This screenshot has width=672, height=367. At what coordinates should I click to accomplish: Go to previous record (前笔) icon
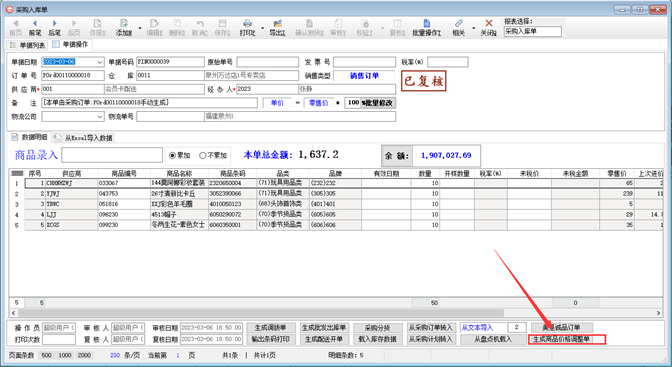point(35,24)
